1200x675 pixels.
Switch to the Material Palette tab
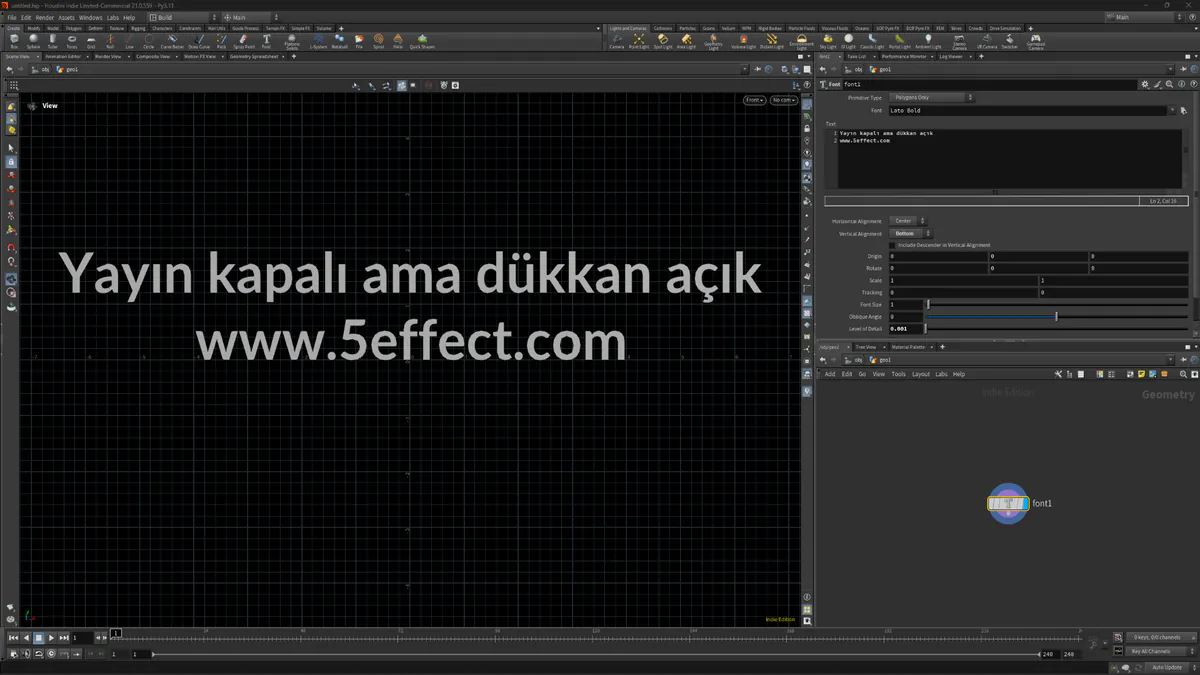908,347
